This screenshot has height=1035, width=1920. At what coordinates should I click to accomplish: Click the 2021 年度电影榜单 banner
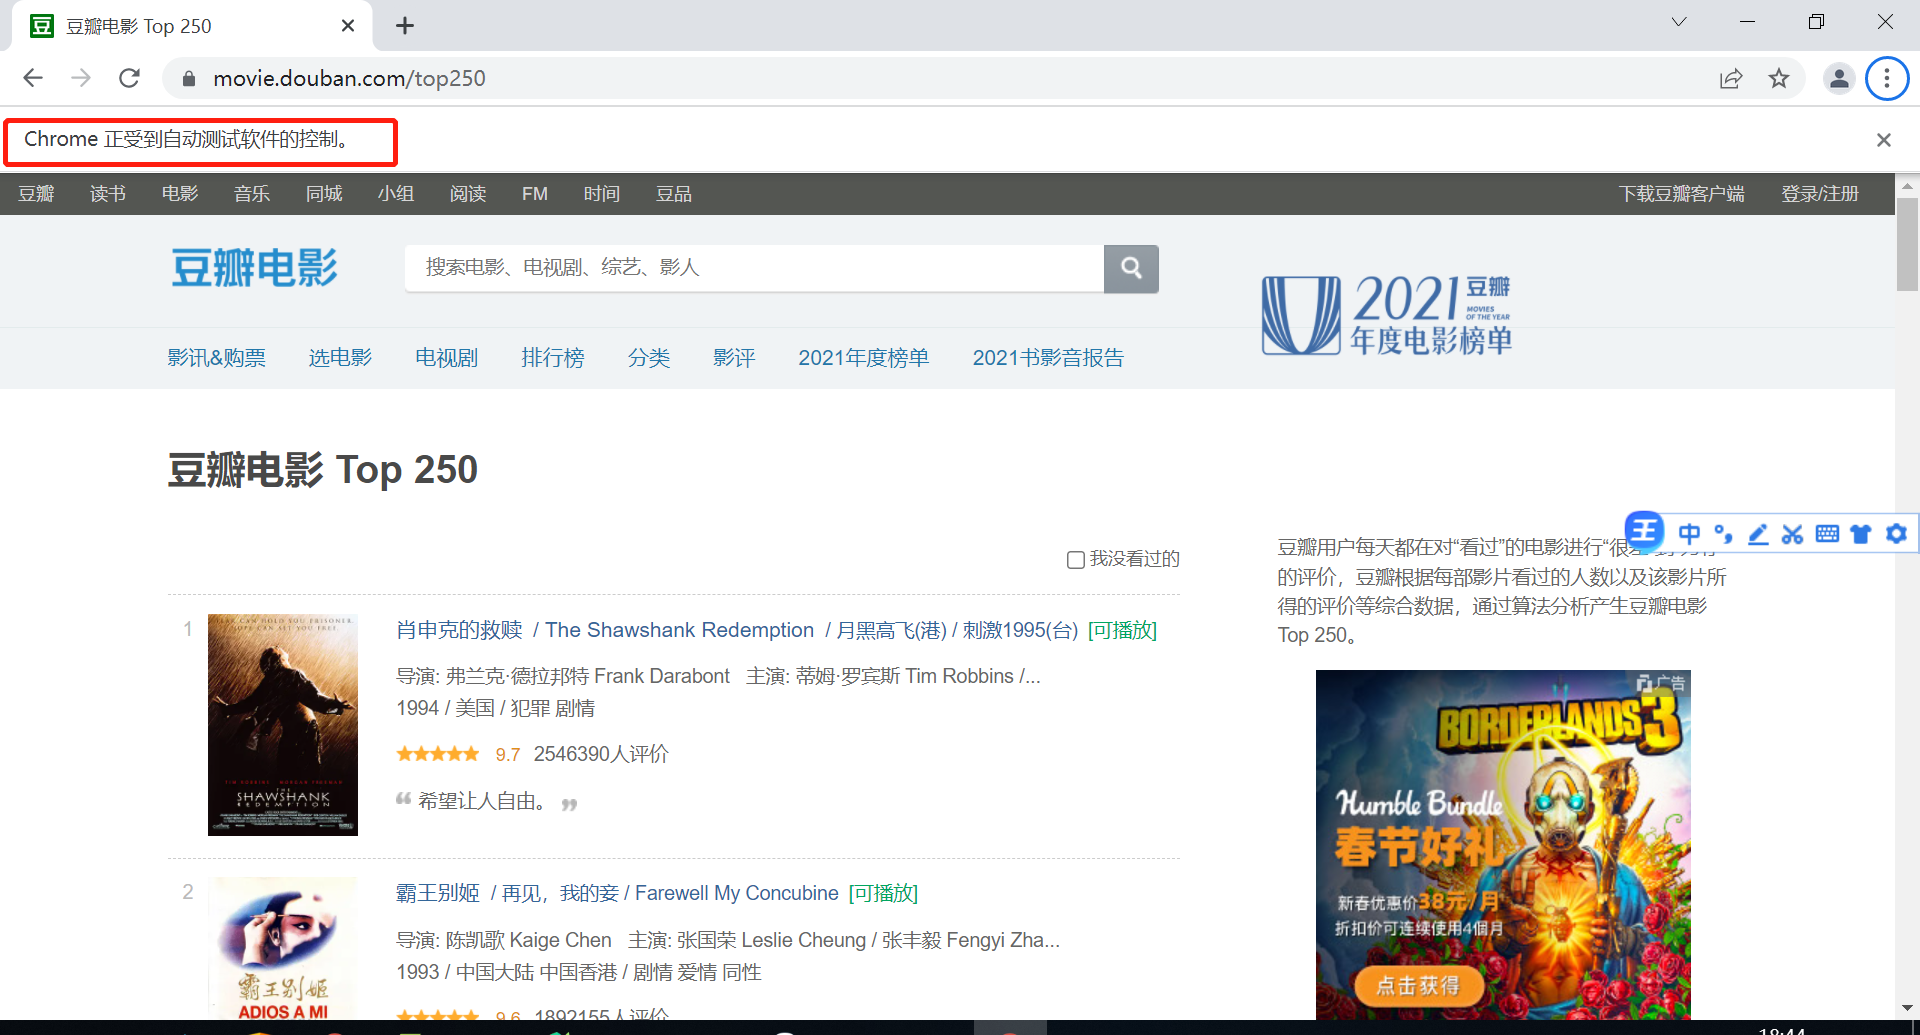click(1386, 315)
